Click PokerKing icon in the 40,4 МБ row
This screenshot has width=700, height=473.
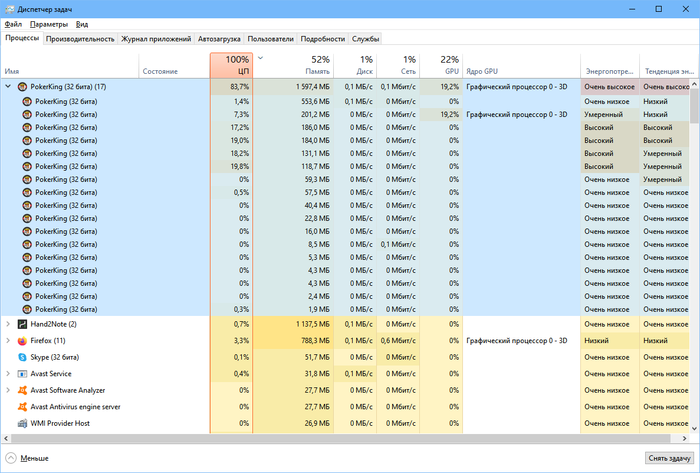27,205
